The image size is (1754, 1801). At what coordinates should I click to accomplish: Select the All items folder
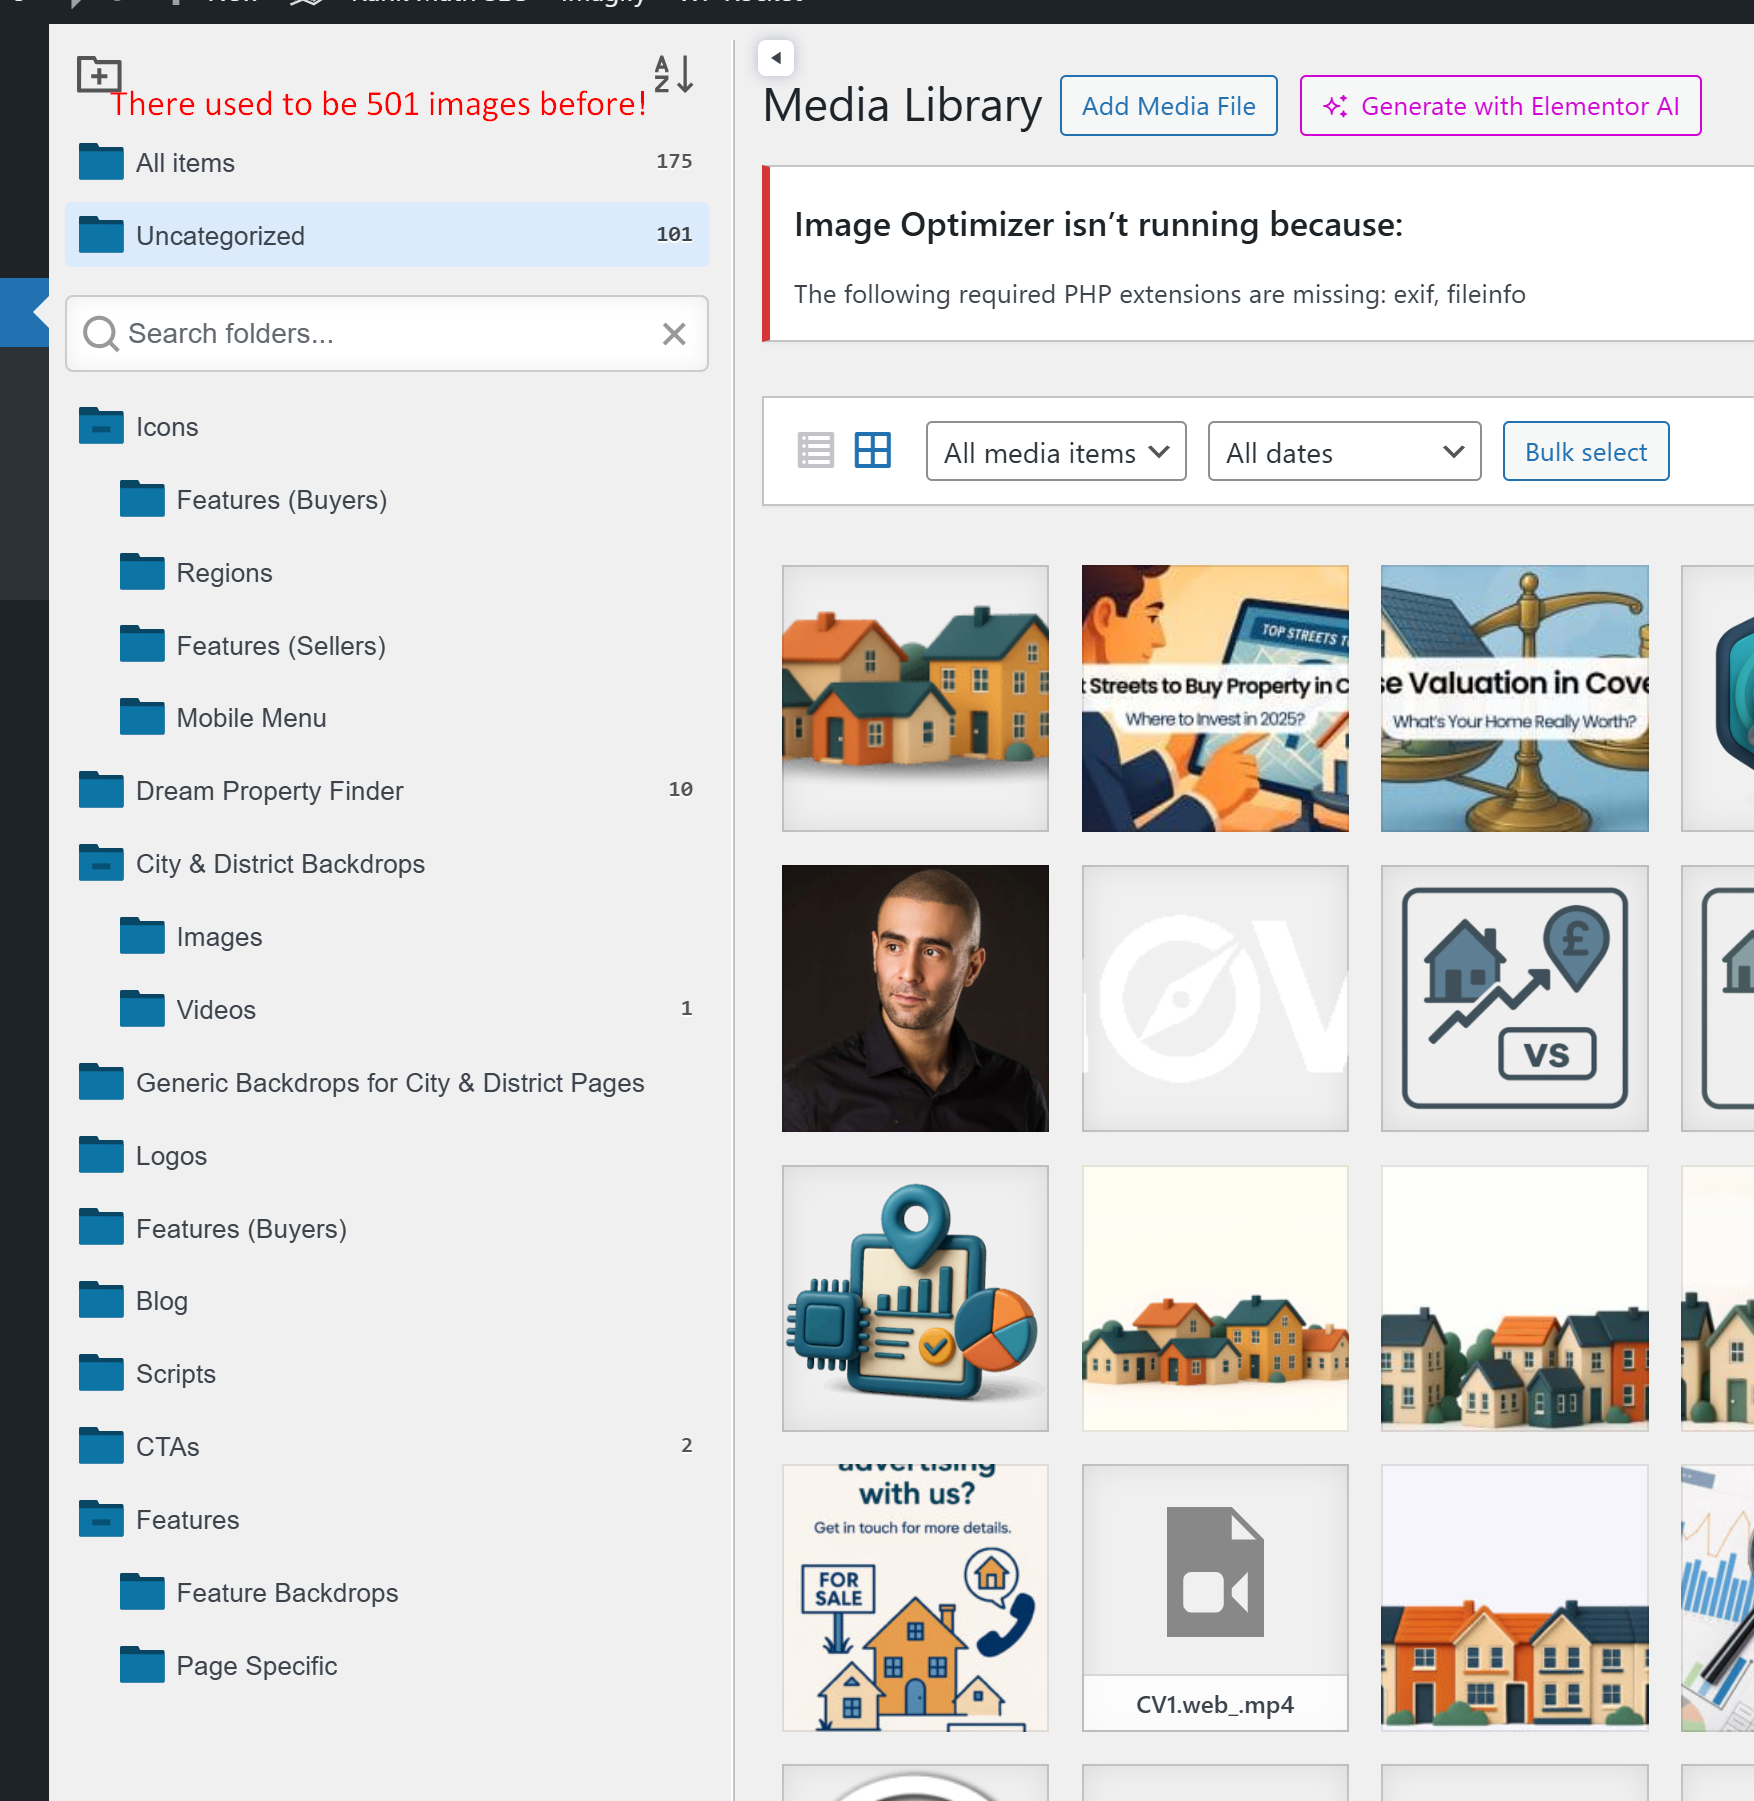[x=387, y=162]
